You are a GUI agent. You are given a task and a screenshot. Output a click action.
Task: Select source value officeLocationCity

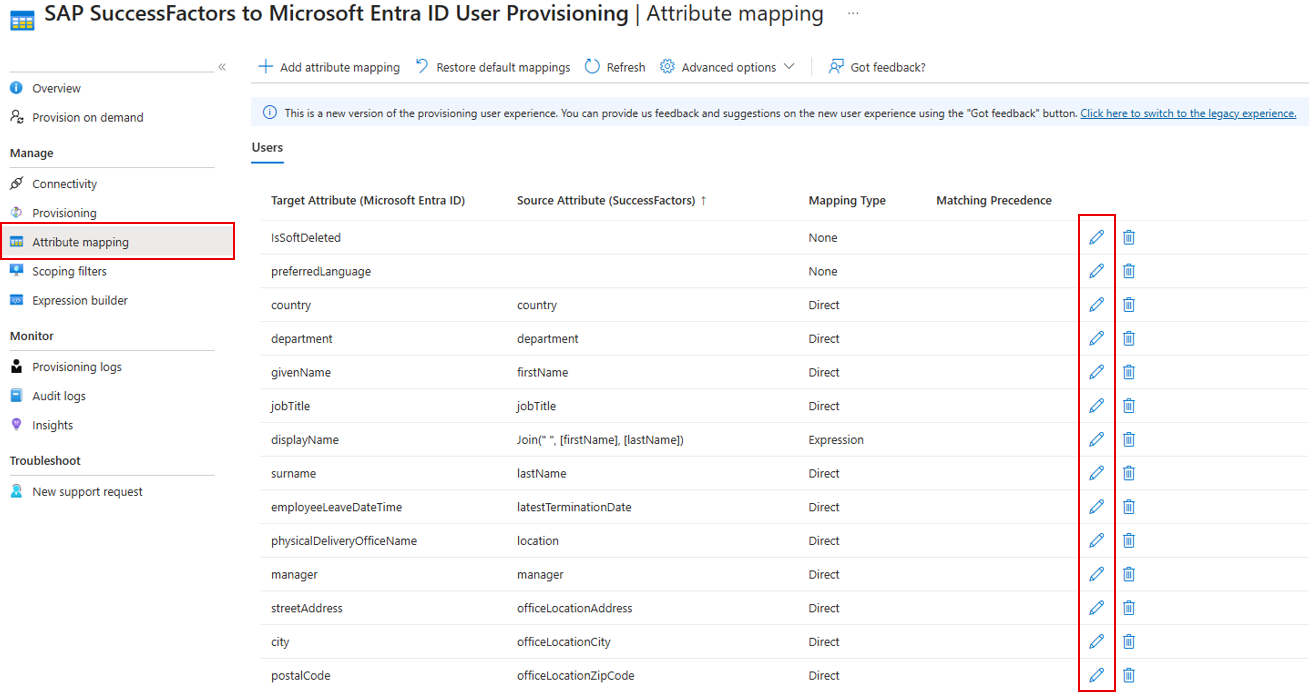(x=564, y=642)
